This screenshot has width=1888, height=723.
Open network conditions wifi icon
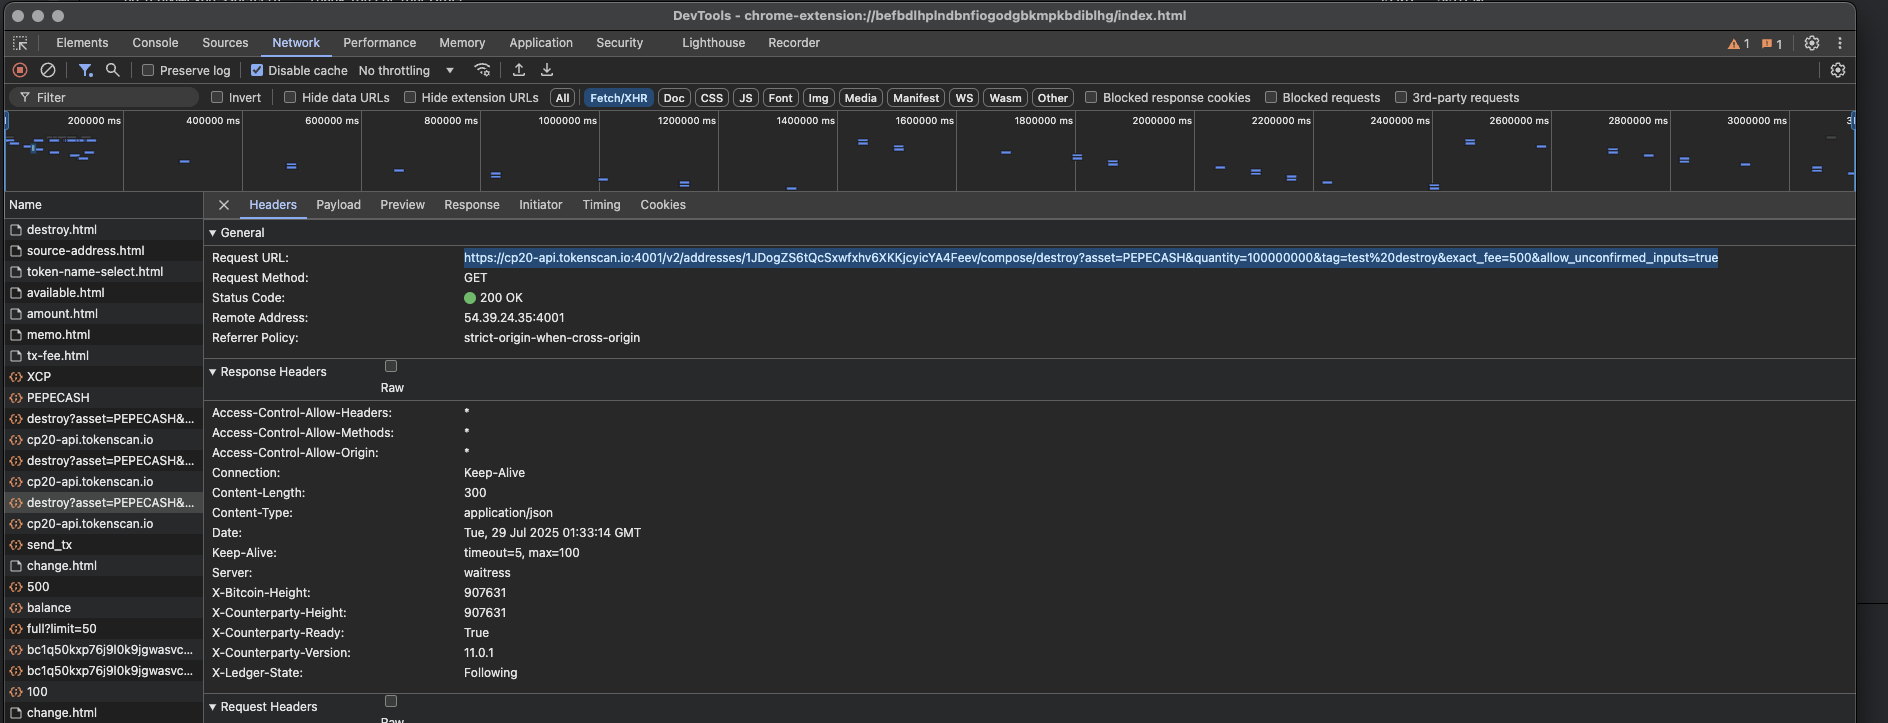pos(482,70)
